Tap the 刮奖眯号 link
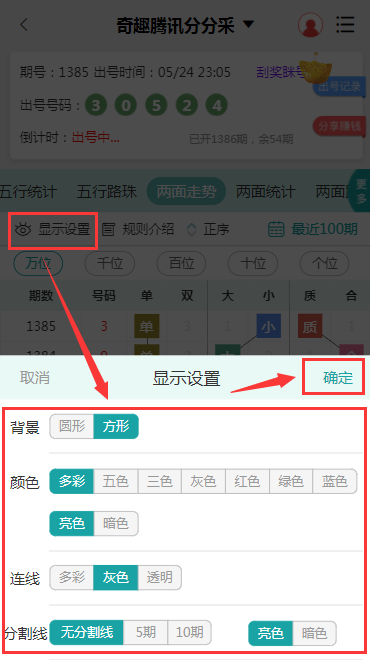This screenshot has width=370, height=661. 280,72
